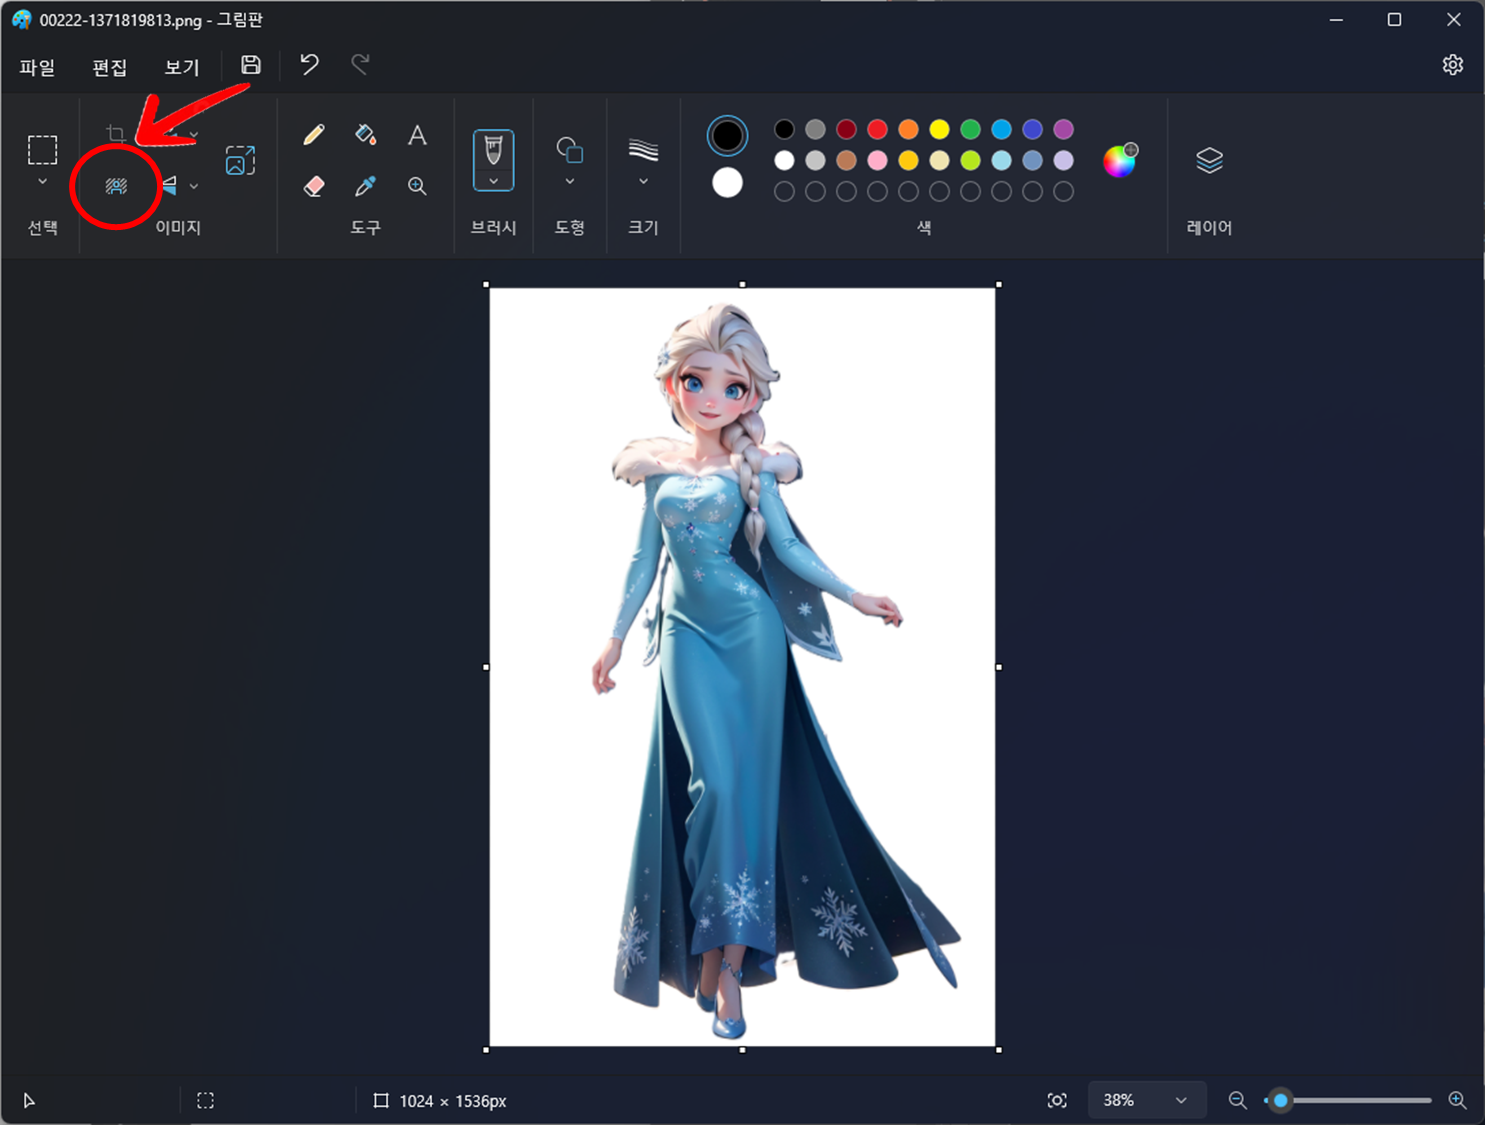Click the Shapes icon
The height and width of the screenshot is (1125, 1485).
click(570, 150)
